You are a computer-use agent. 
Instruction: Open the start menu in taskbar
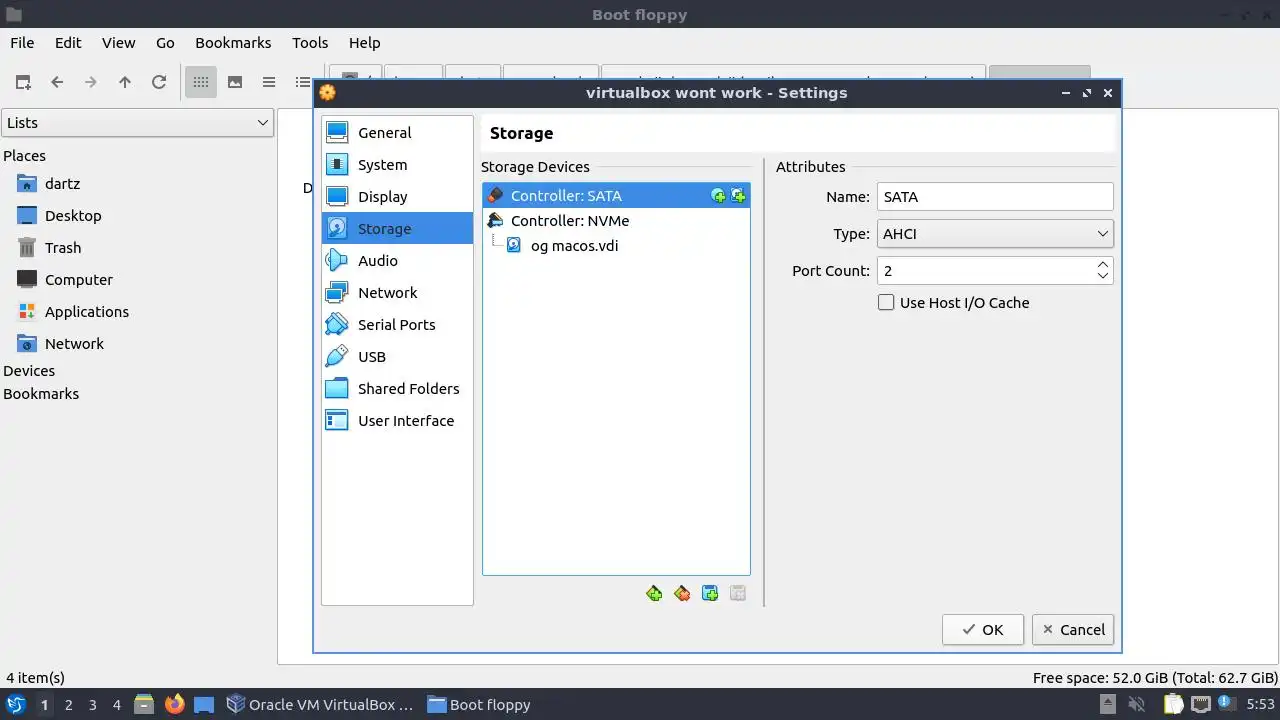pos(16,704)
